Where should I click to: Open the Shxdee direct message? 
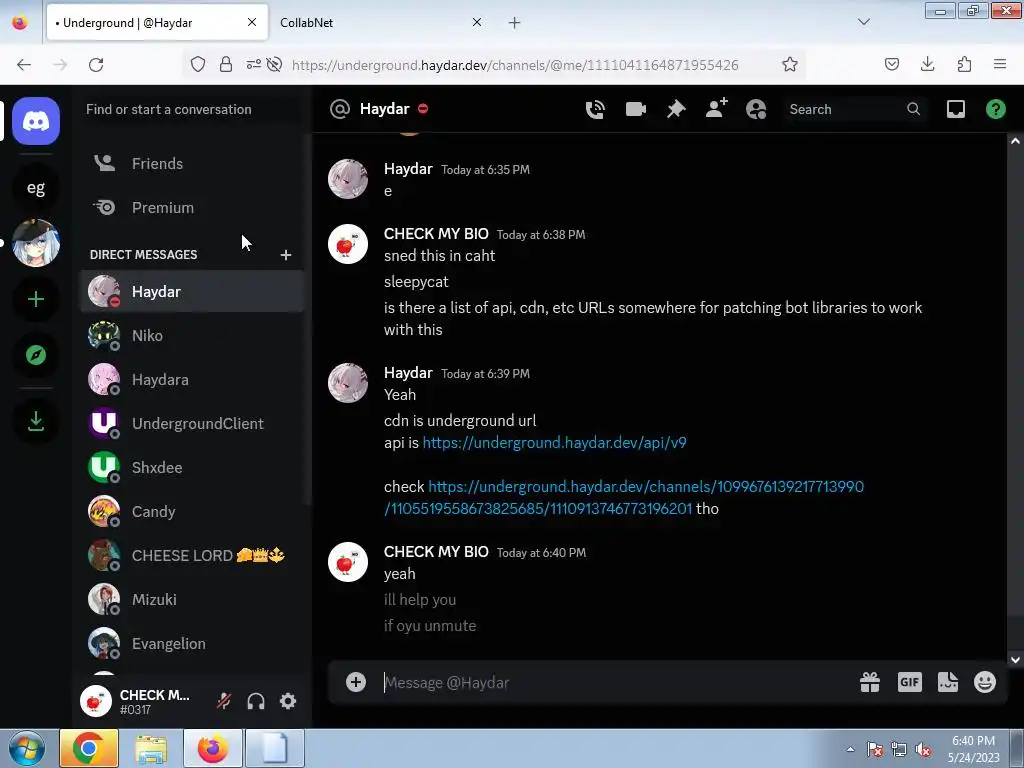pyautogui.click(x=192, y=468)
